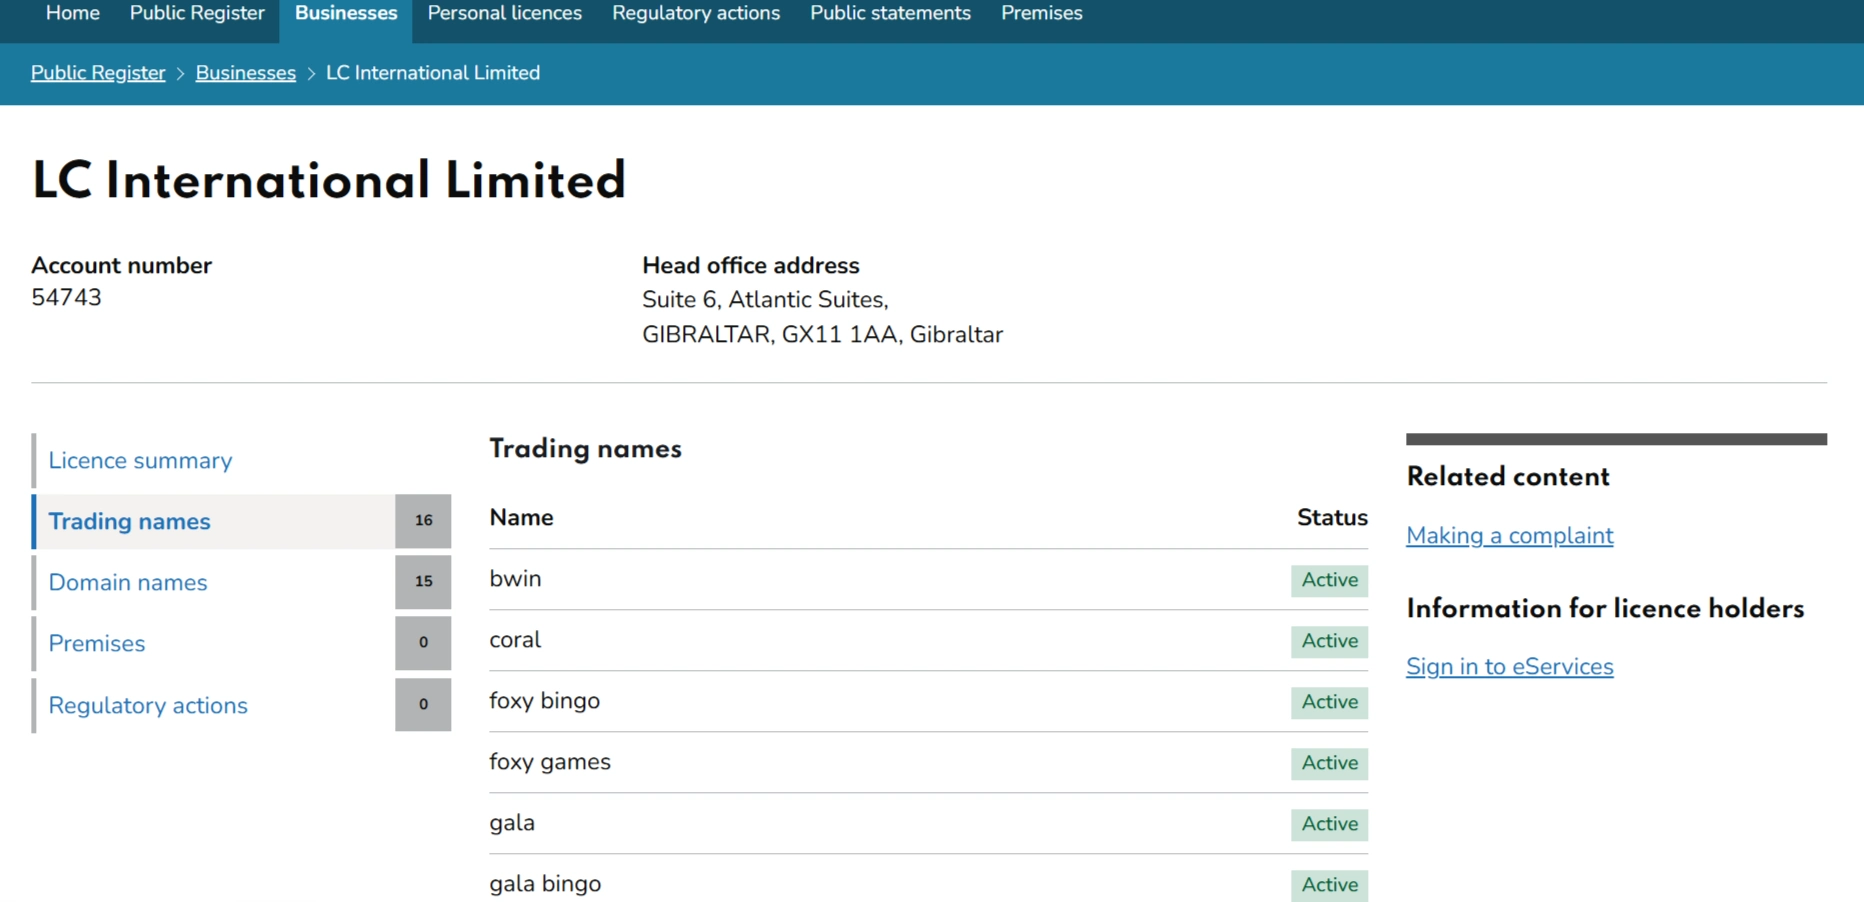Open the Licence summary sidebar link
1864x902 pixels.
coord(140,461)
